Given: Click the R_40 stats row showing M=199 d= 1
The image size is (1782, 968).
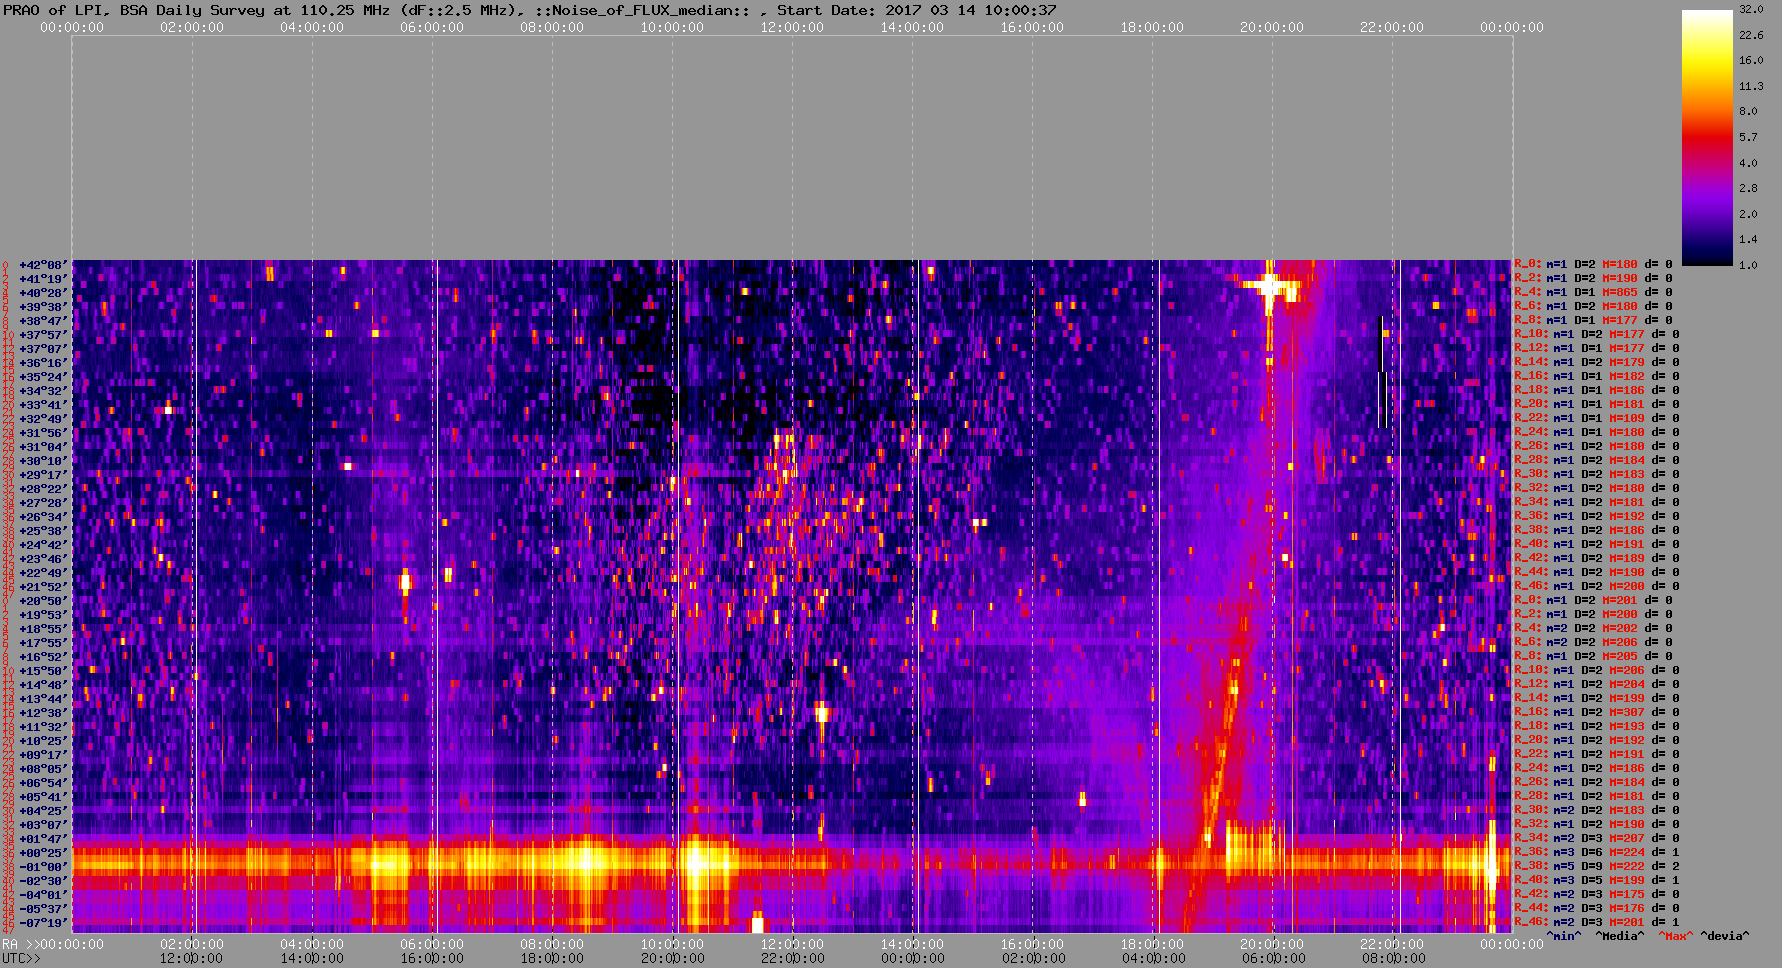Looking at the screenshot, I should click(1596, 880).
